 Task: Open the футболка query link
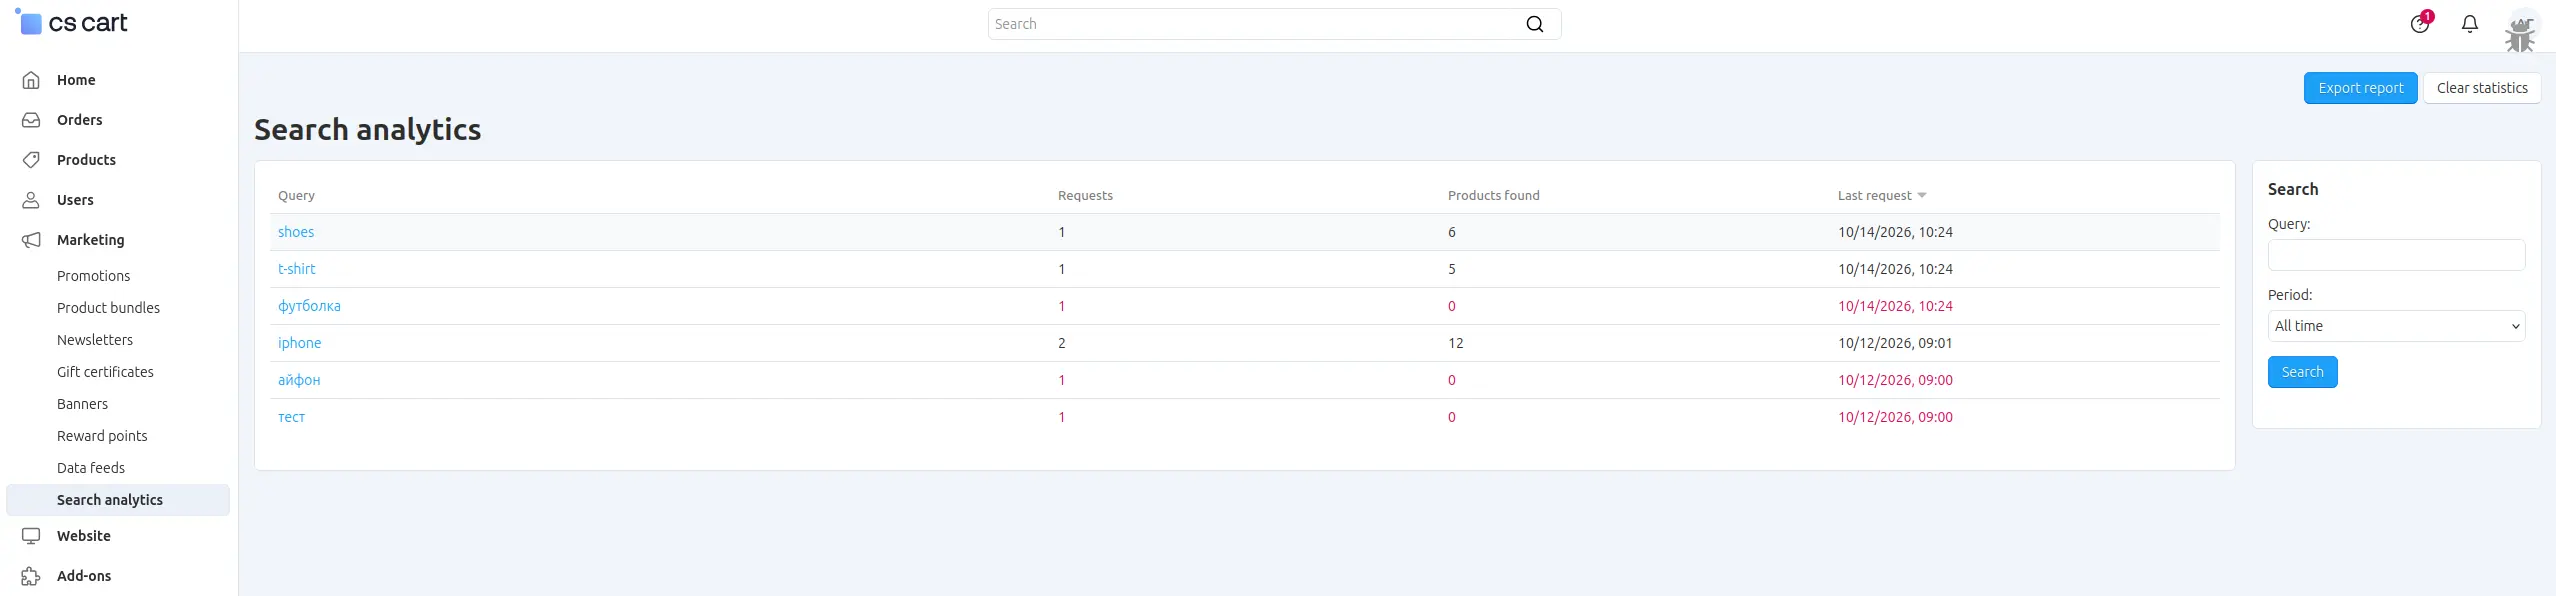click(309, 306)
